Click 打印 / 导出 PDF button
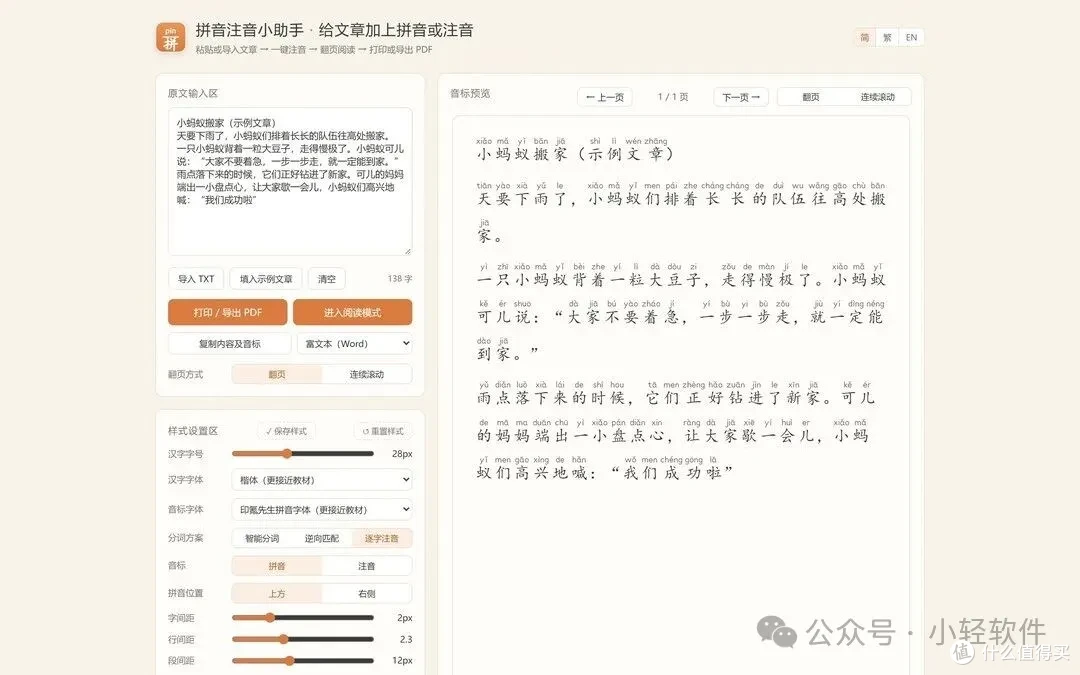 pos(227,312)
